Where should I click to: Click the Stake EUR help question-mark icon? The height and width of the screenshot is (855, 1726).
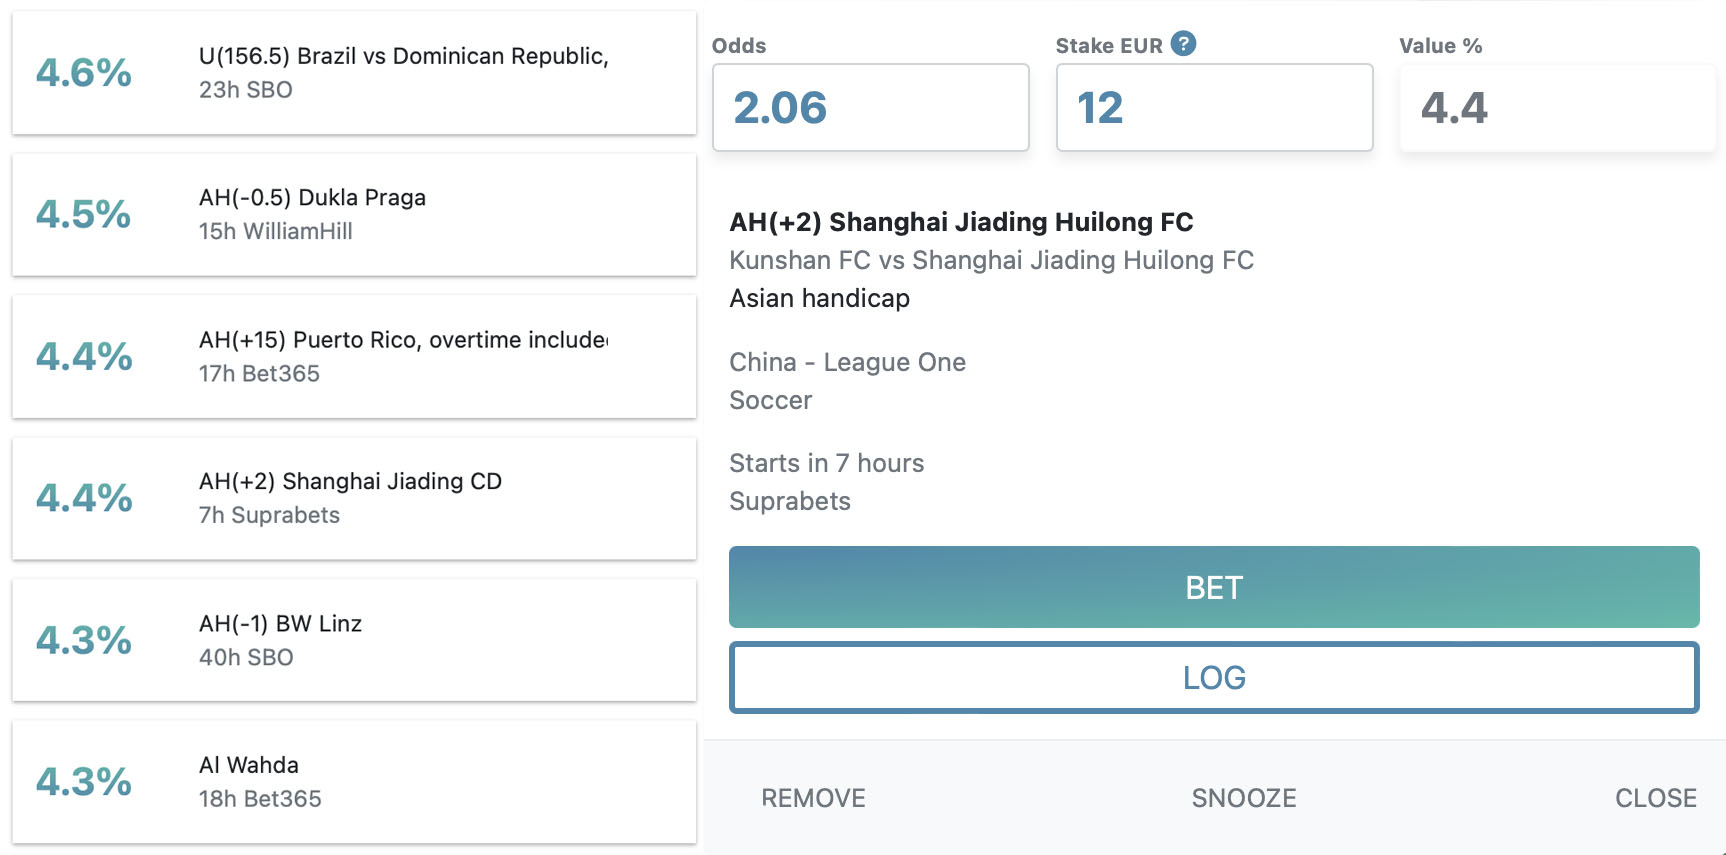(1183, 44)
